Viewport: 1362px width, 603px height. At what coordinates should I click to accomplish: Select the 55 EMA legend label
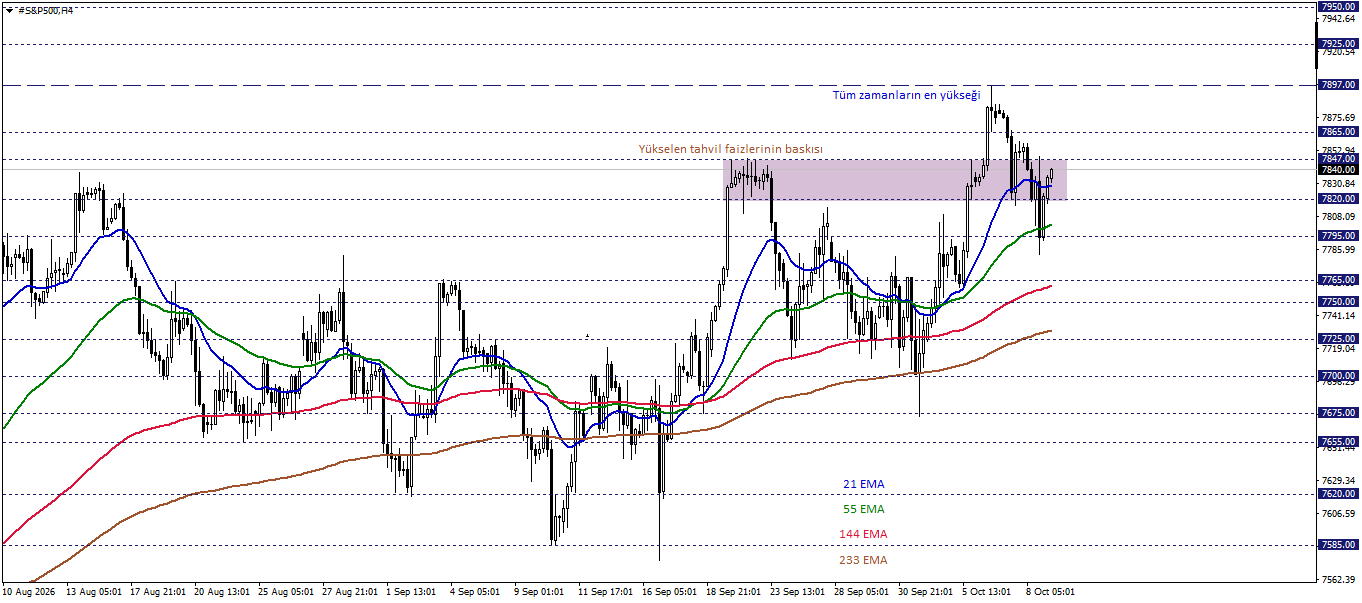[x=864, y=509]
